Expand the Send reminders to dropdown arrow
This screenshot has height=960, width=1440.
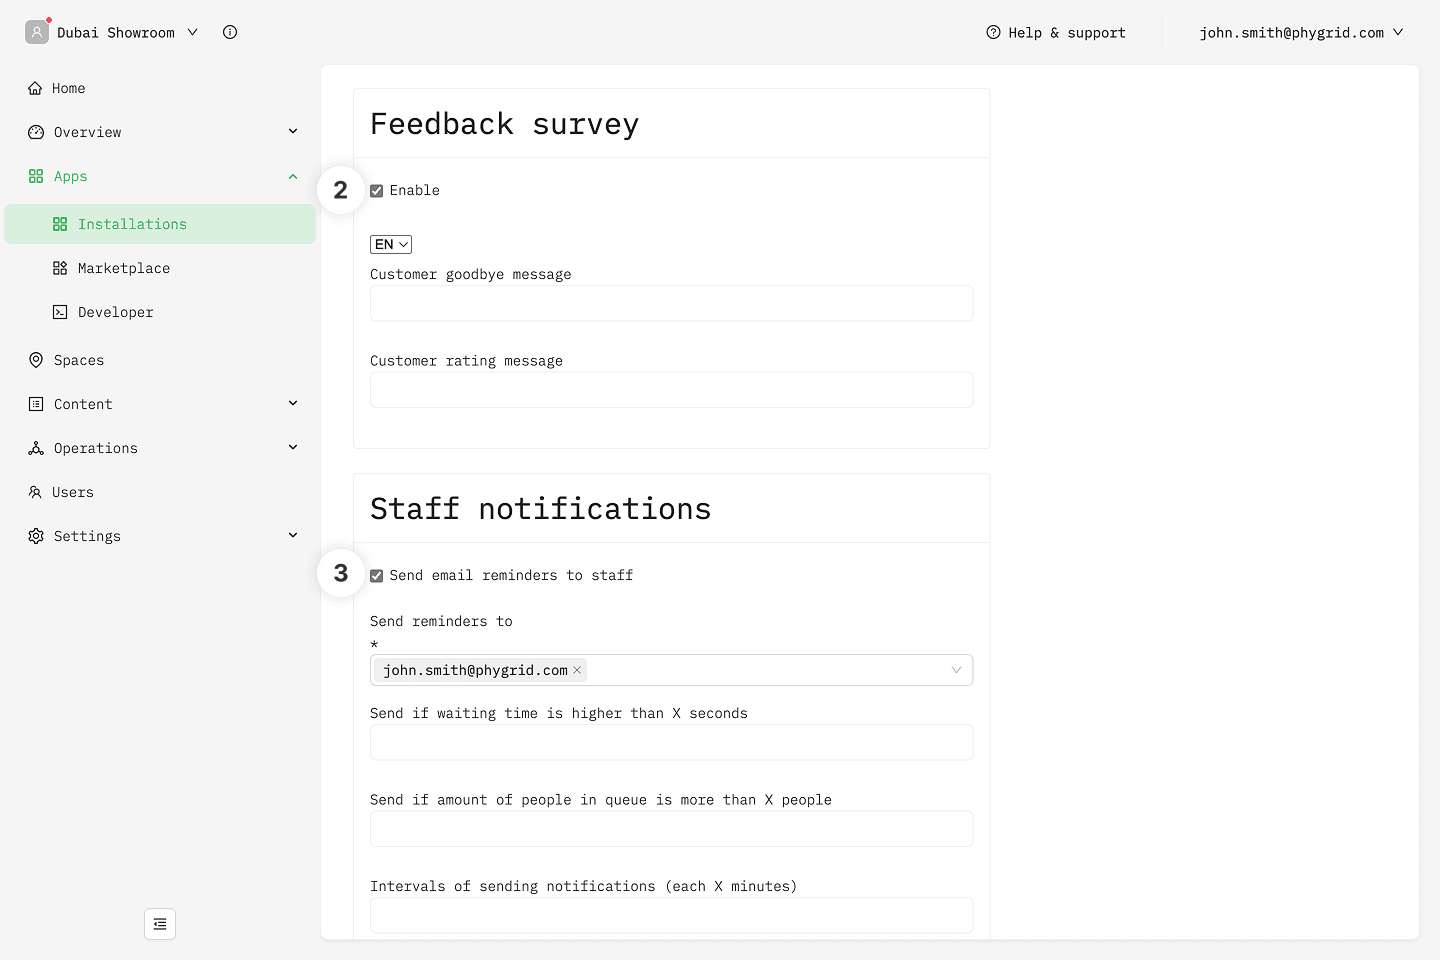pos(956,670)
